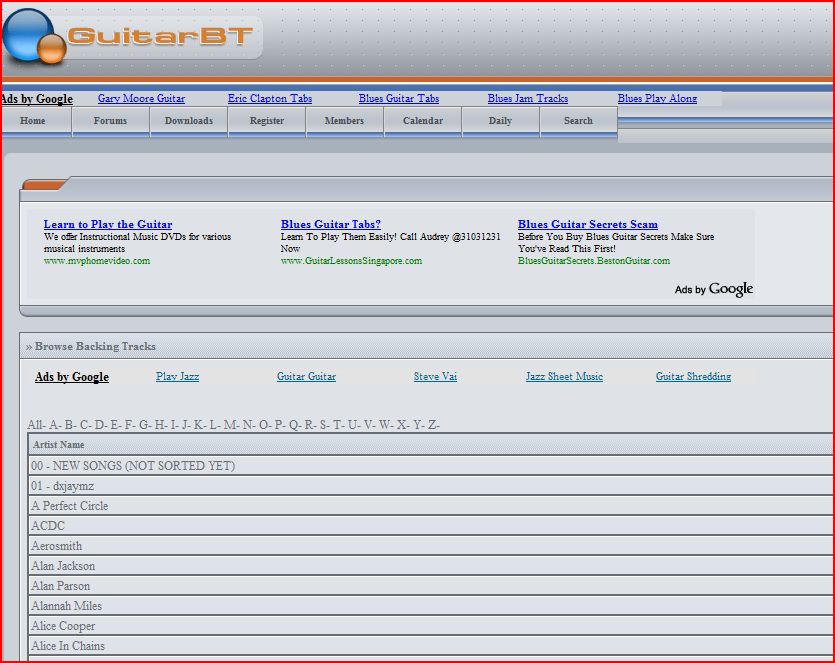Click top Ads by Google label

point(37,99)
